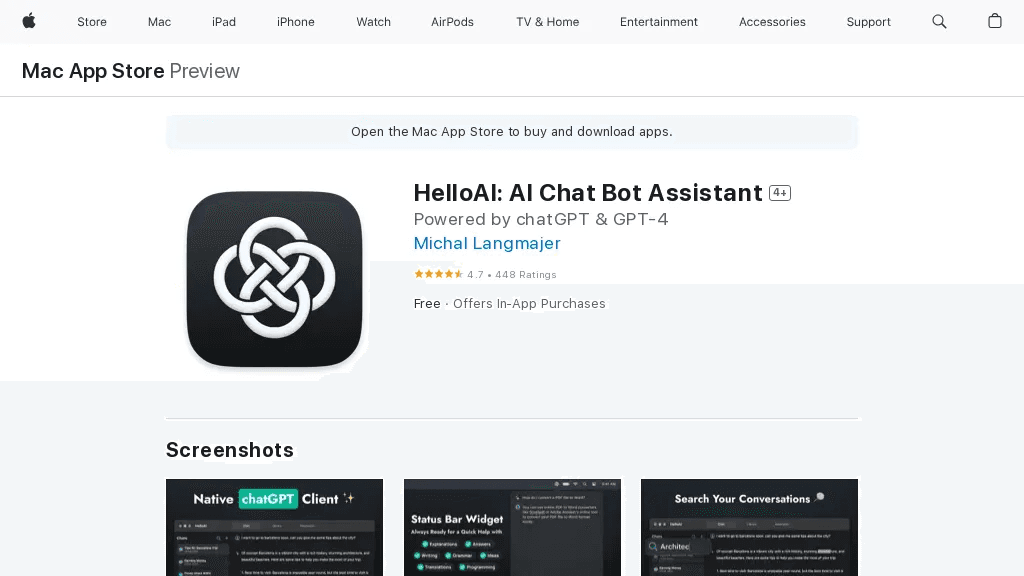This screenshot has height=576, width=1024.
Task: Click the HelloAI: AI Chat Bot Assistant title
Action: pyautogui.click(x=588, y=193)
